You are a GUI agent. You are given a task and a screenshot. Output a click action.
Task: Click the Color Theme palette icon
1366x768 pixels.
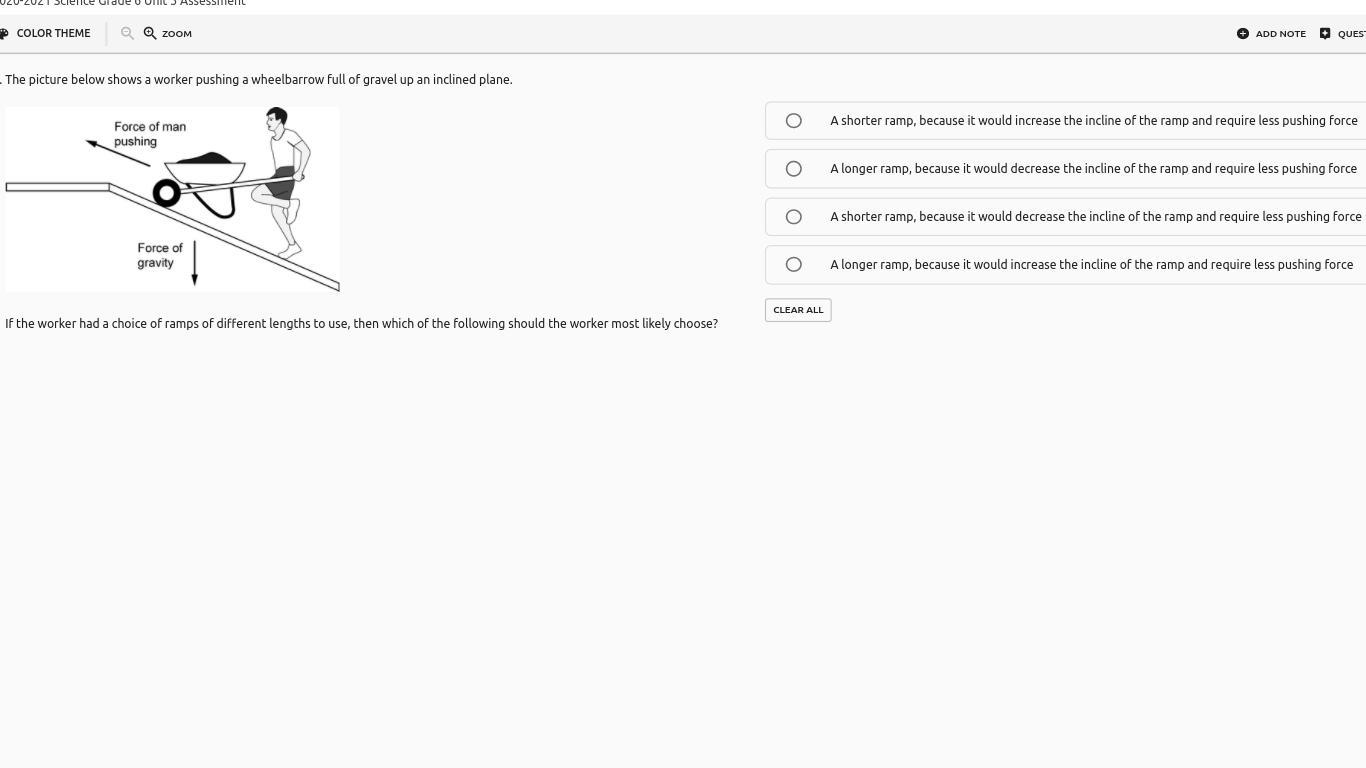coord(4,33)
